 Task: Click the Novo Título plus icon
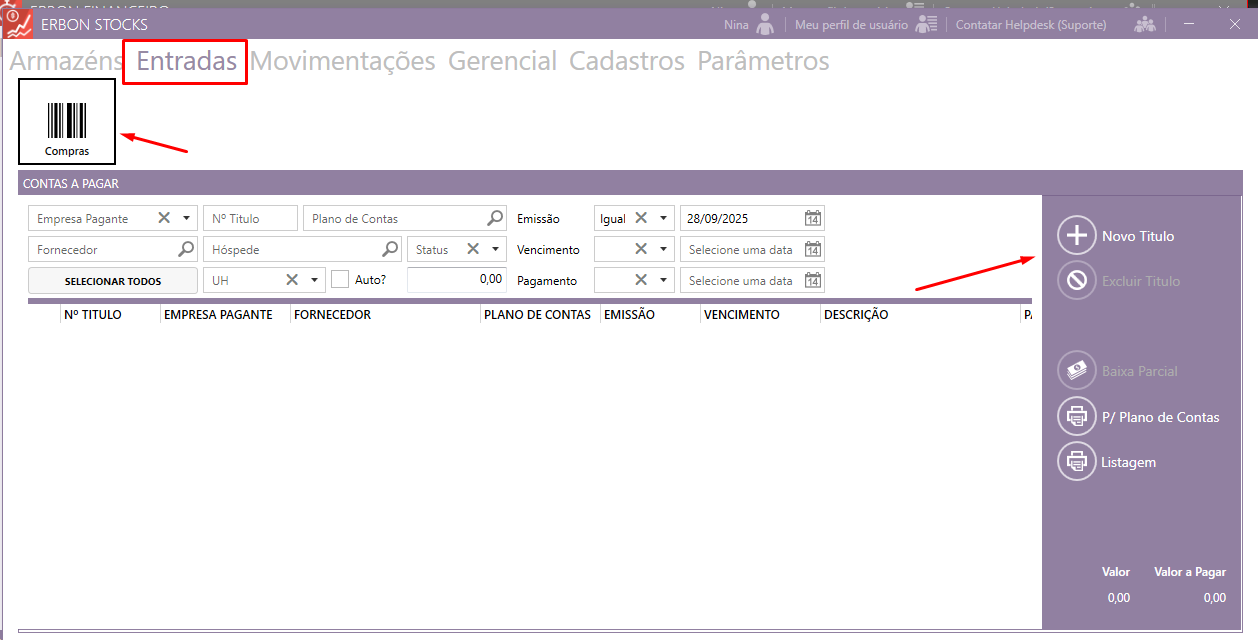1077,236
